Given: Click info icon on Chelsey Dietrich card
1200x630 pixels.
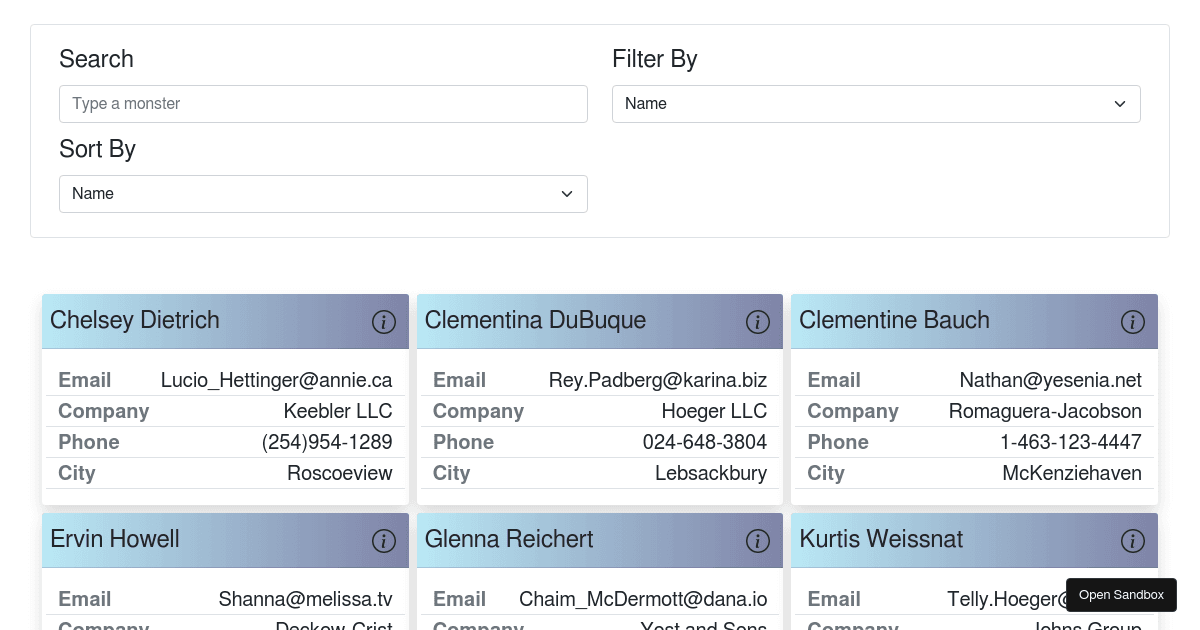Looking at the screenshot, I should pyautogui.click(x=384, y=322).
